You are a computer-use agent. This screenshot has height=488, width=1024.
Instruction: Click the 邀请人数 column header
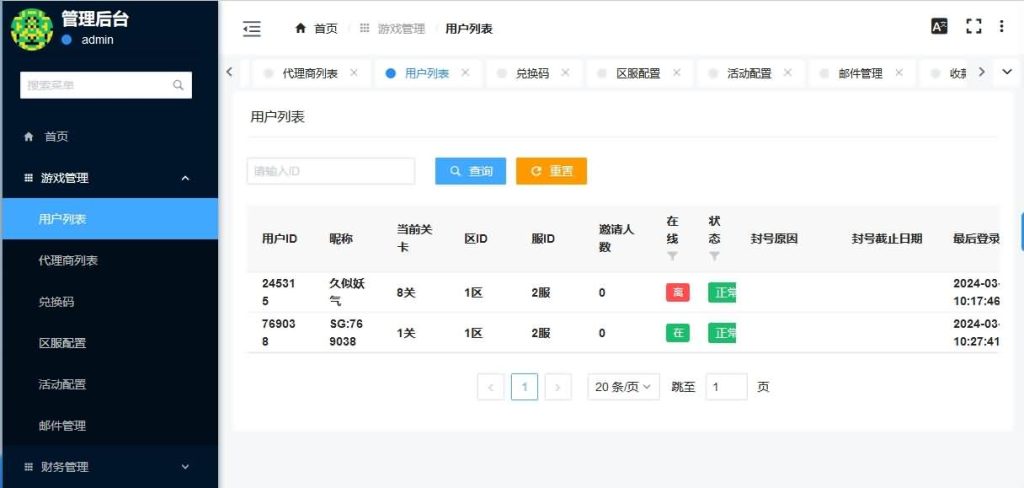pos(617,238)
